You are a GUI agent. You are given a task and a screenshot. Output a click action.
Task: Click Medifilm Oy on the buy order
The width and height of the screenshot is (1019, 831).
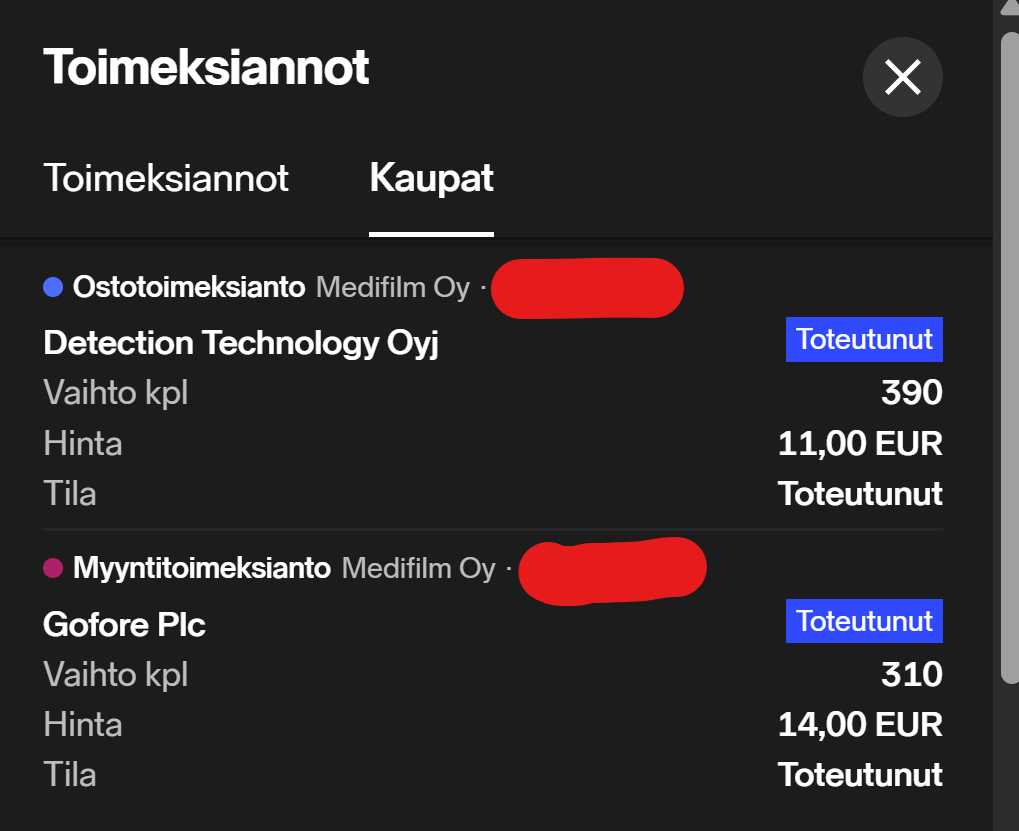point(393,288)
